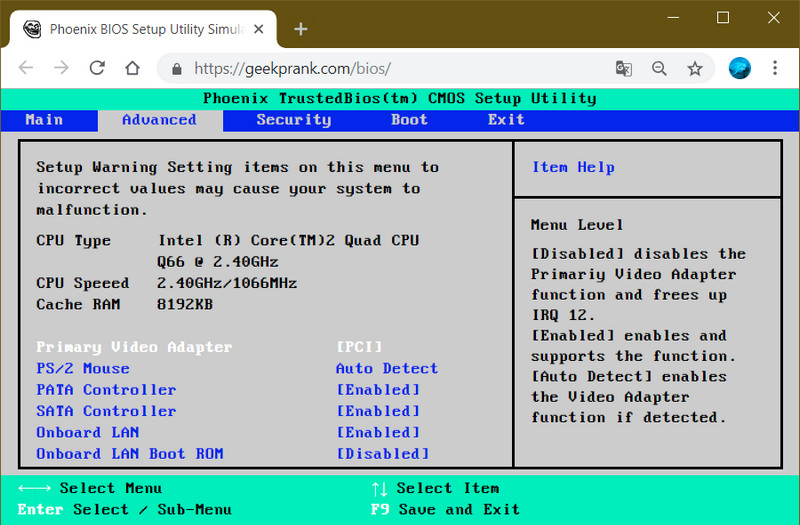Image resolution: width=800 pixels, height=525 pixels.
Task: Click the Enter Select / Sub-Menu hint
Action: click(x=124, y=509)
